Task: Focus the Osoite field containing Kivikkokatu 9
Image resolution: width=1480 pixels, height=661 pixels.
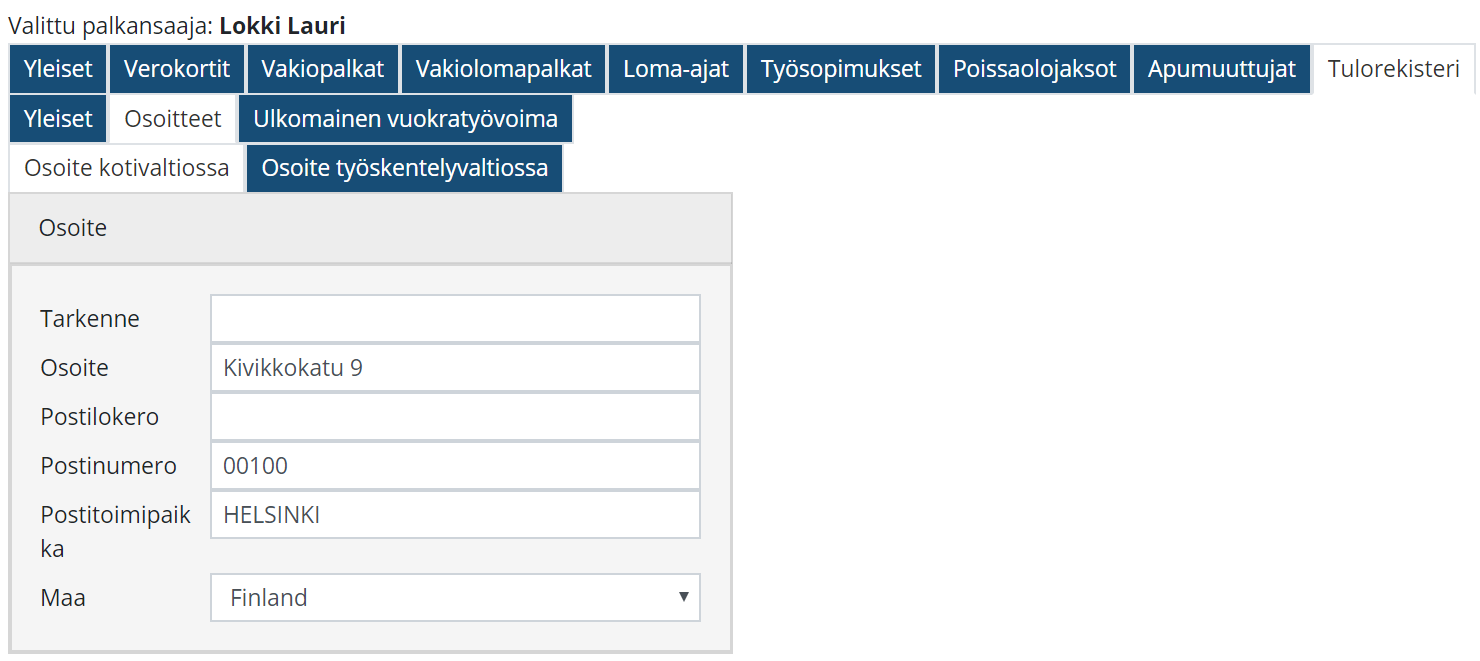Action: (x=455, y=368)
